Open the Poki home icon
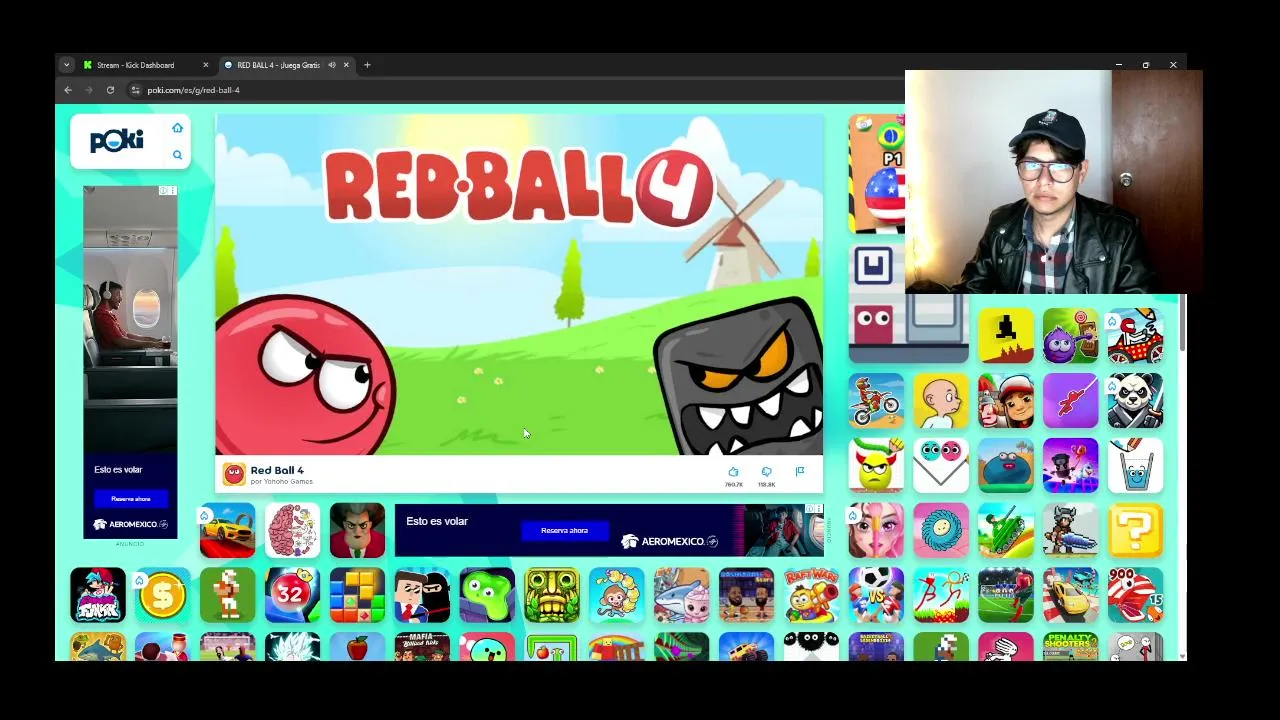This screenshot has height=720, width=1280. [x=177, y=128]
